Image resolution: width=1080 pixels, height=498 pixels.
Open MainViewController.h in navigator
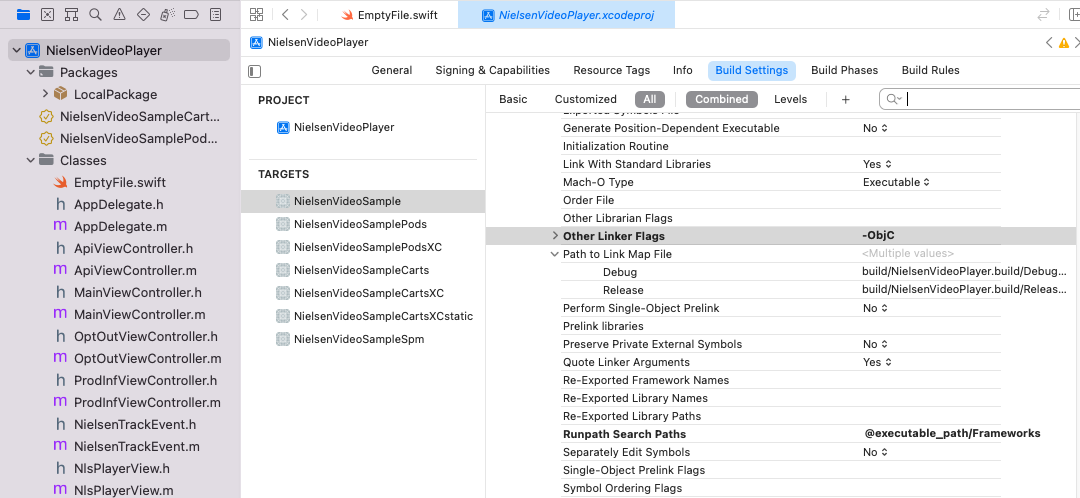tap(137, 293)
